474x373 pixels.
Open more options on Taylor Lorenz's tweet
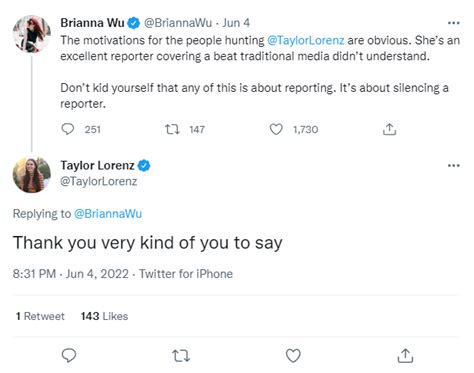[x=454, y=166]
